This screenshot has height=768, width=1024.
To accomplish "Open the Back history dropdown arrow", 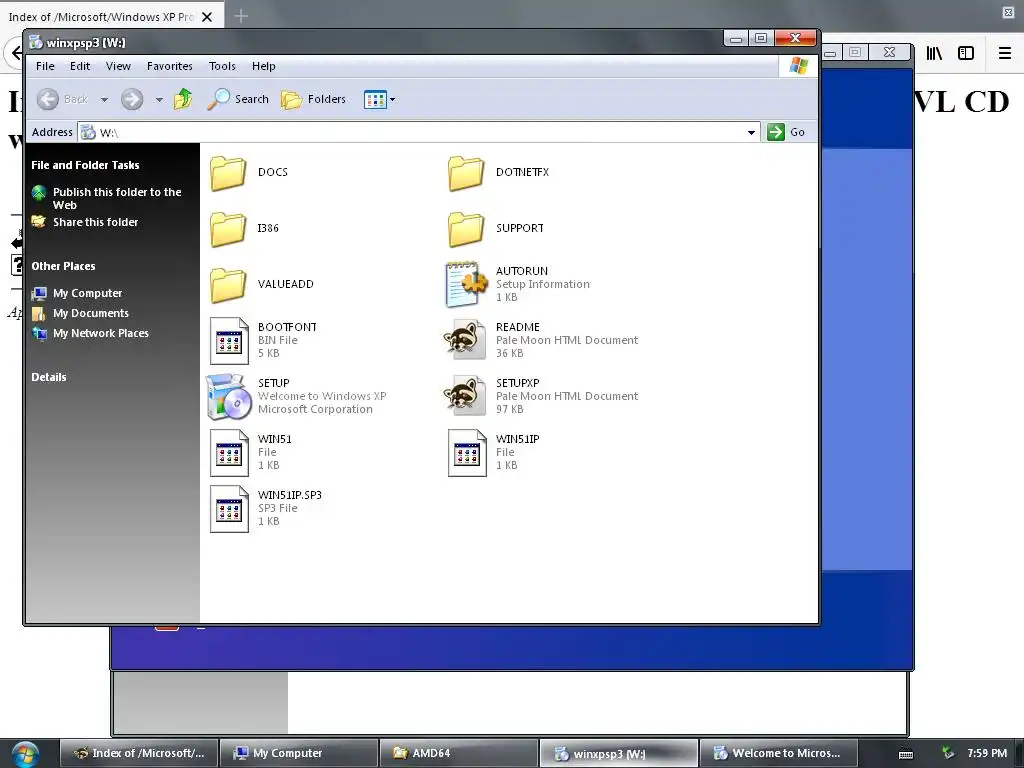I will [104, 100].
